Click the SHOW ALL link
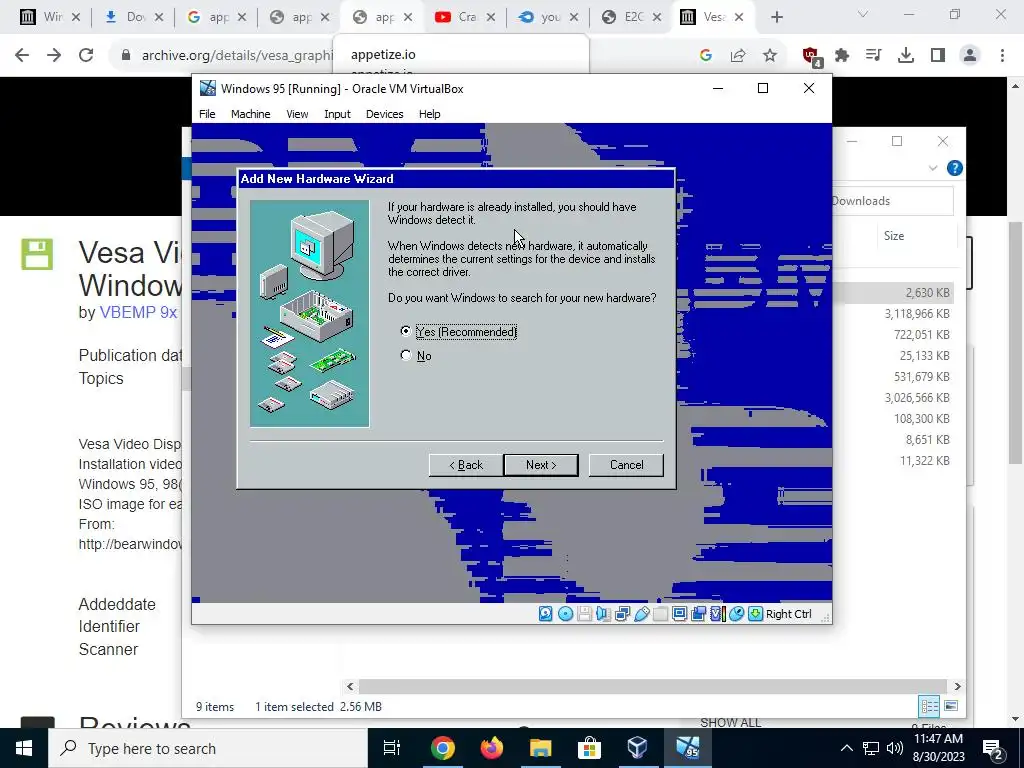 click(730, 722)
